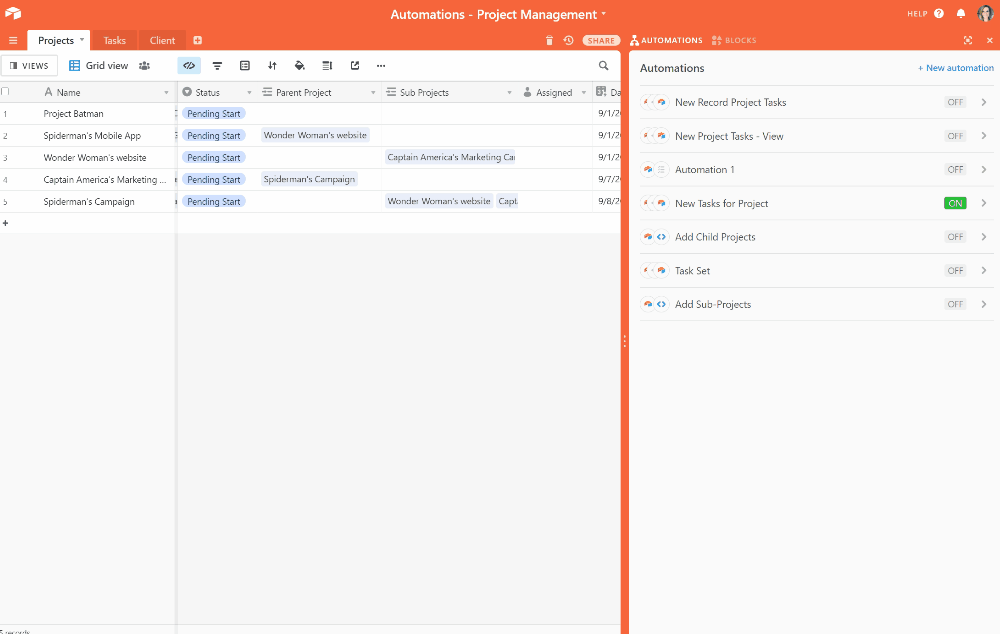Click the paint bucket color icon
Image resolution: width=1000 pixels, height=634 pixels.
[299, 66]
